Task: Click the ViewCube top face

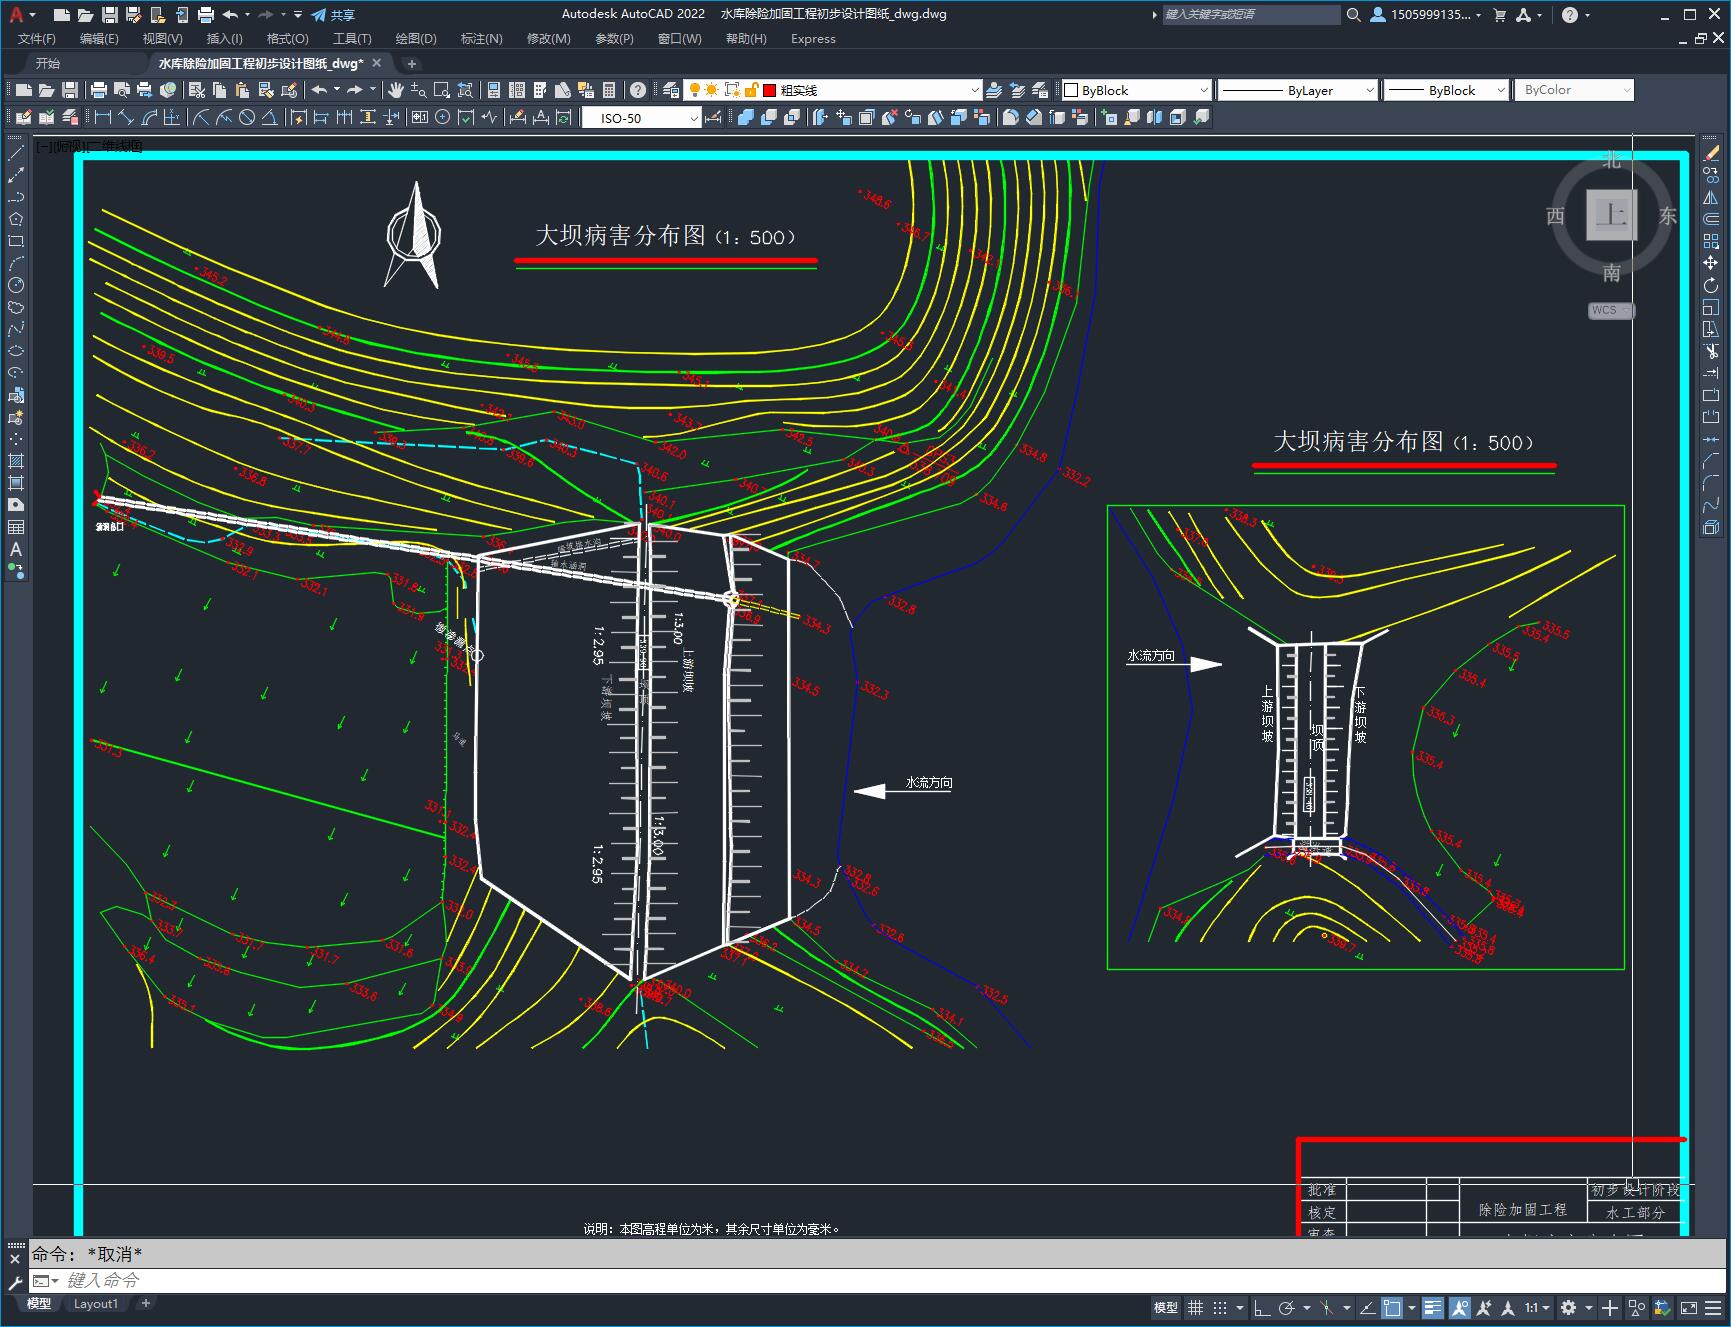Action: pyautogui.click(x=1610, y=215)
